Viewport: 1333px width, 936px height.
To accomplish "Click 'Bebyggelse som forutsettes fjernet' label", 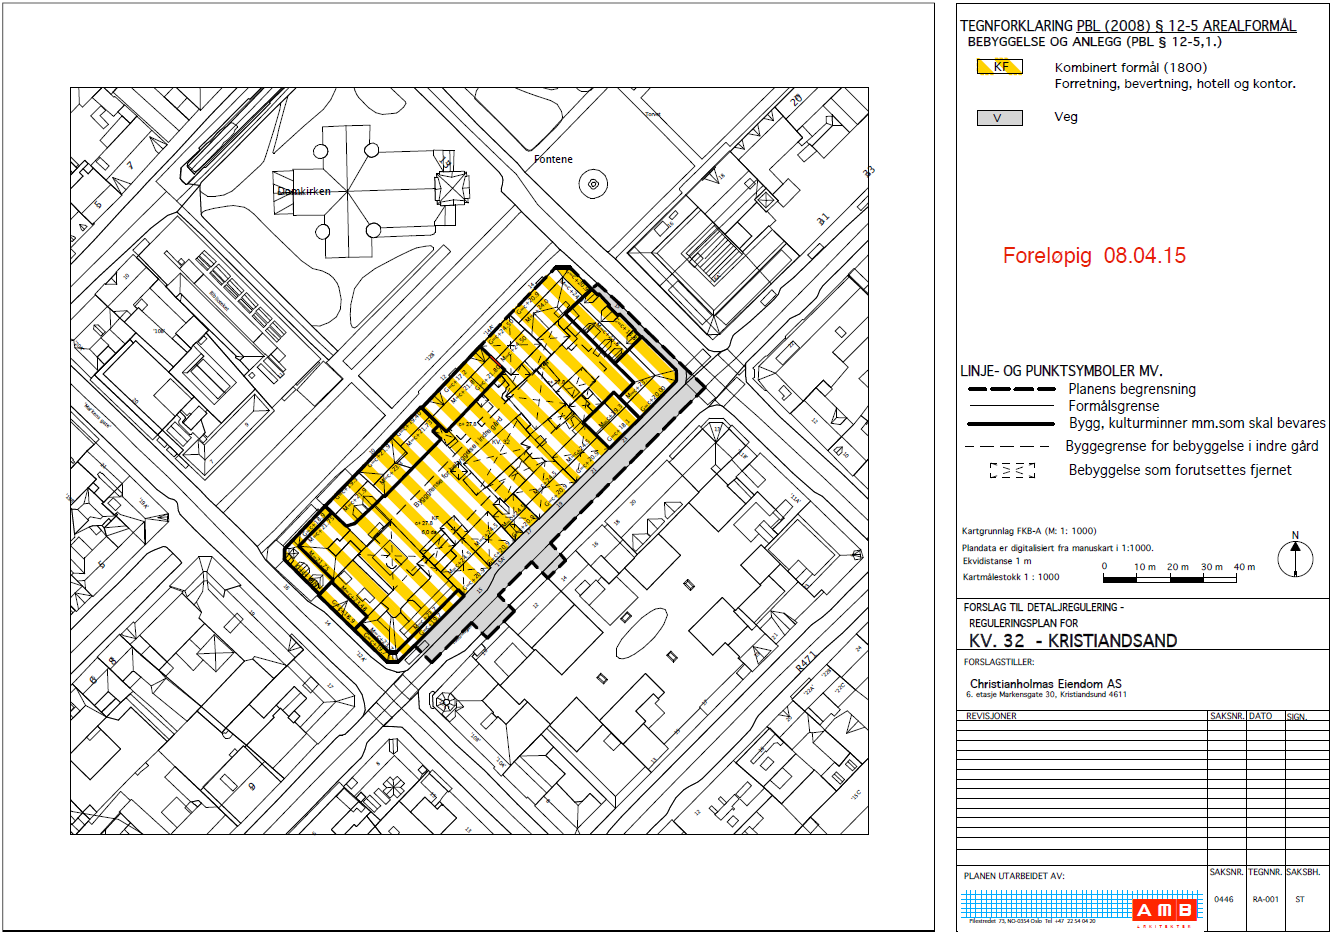I will [1180, 470].
